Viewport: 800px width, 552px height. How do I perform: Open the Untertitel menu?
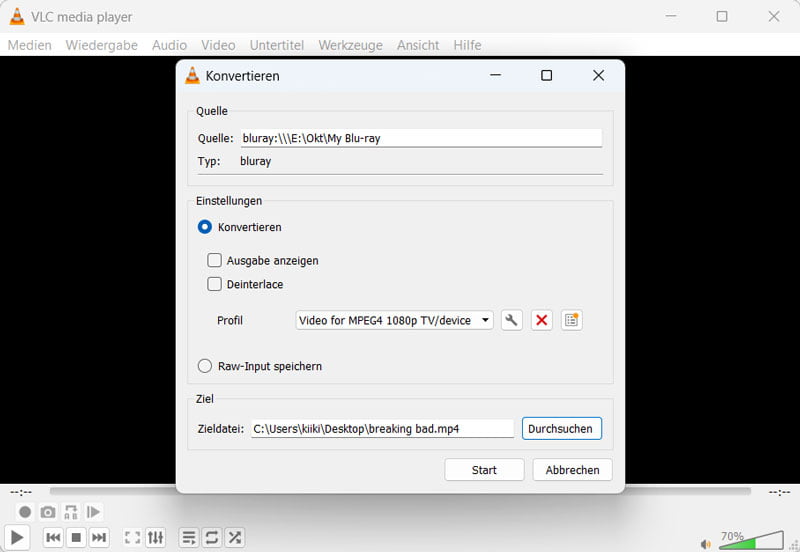pos(277,45)
